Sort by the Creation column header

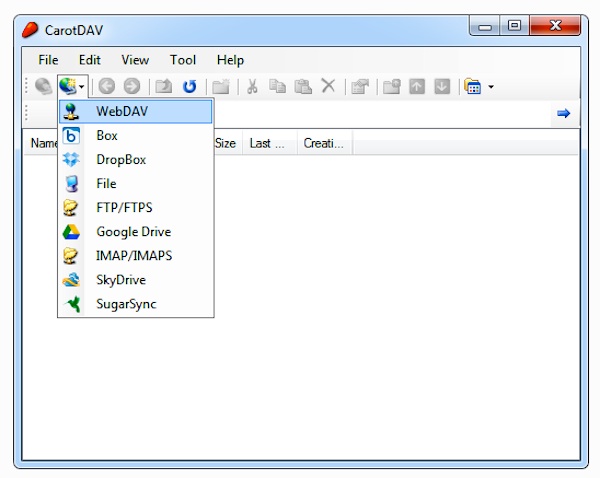pyautogui.click(x=324, y=143)
